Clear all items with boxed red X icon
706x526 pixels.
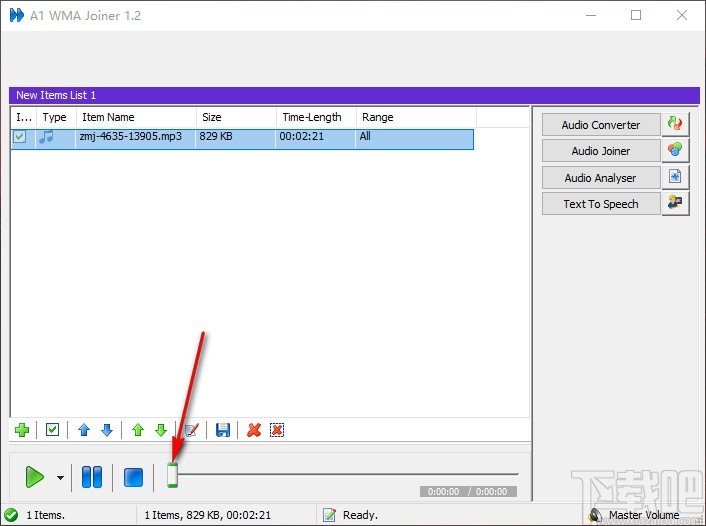277,430
